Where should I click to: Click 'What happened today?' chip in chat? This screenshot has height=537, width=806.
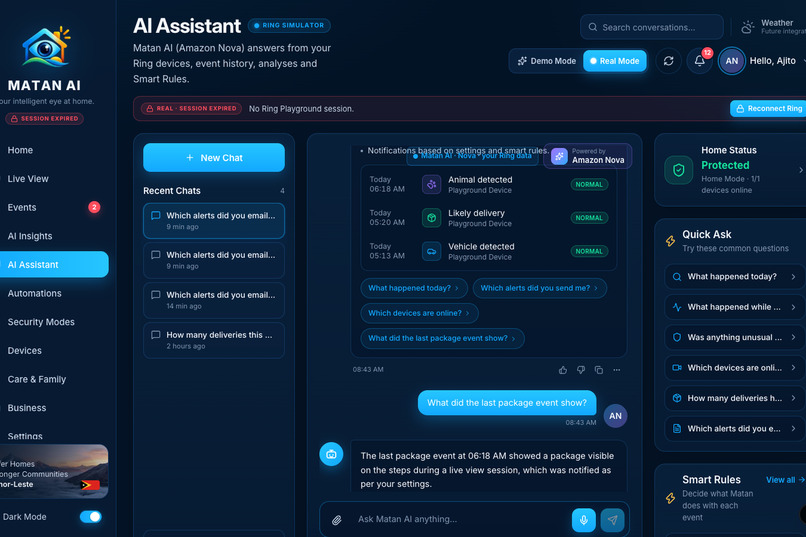click(414, 288)
